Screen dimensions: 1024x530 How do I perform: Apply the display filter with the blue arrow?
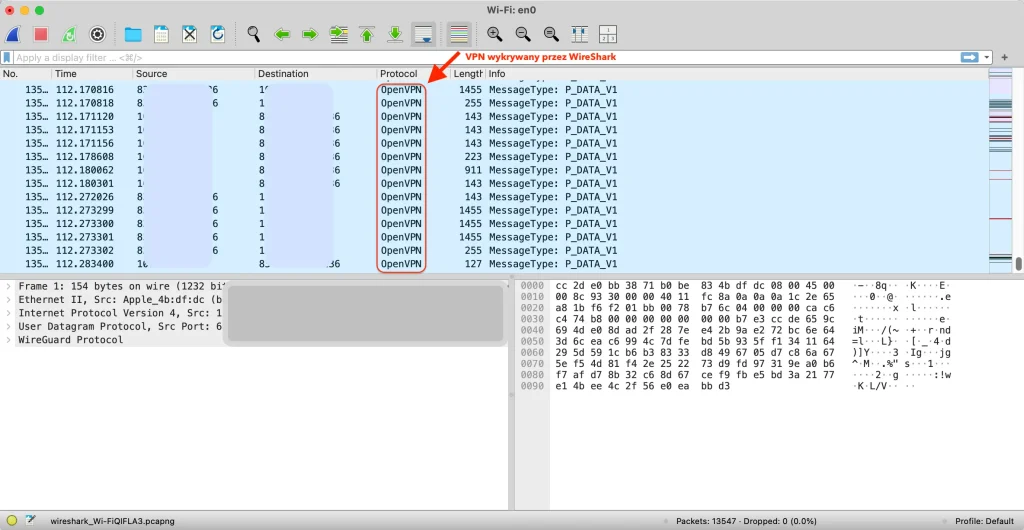(x=969, y=57)
